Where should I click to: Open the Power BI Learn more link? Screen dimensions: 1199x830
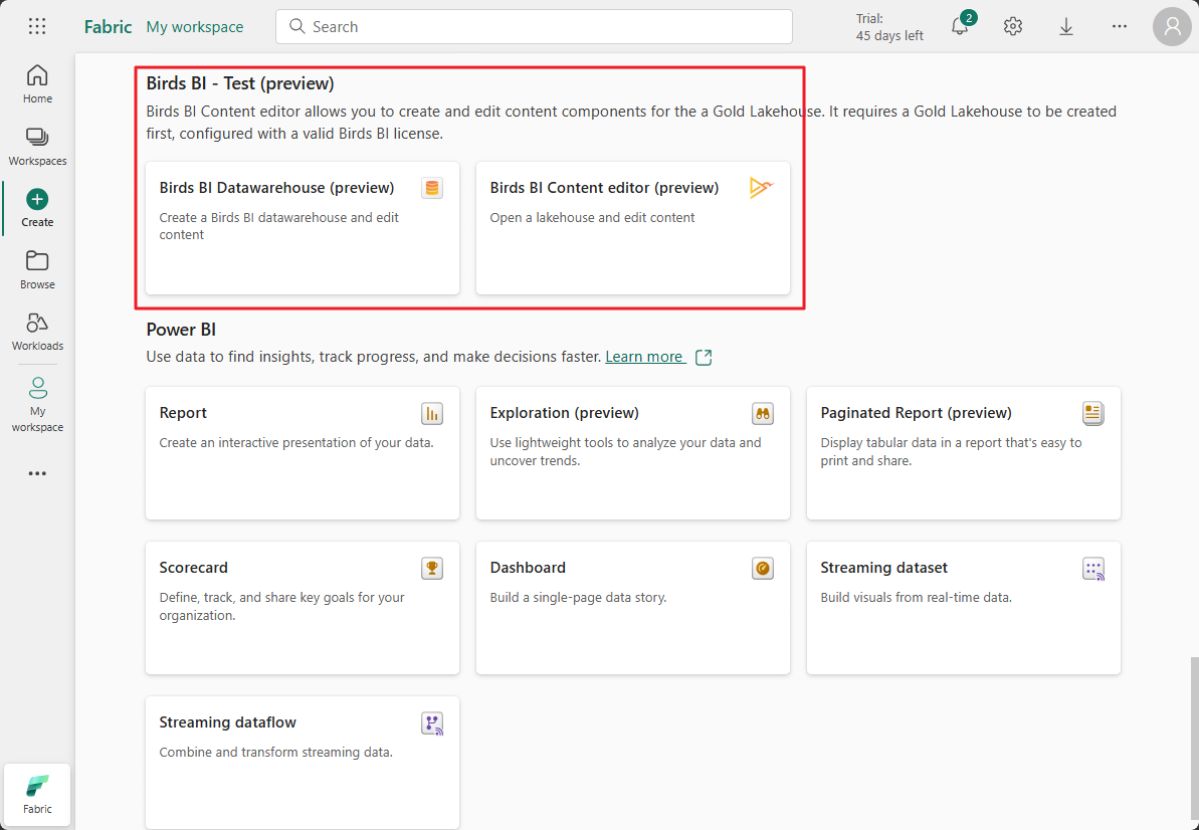pos(645,356)
